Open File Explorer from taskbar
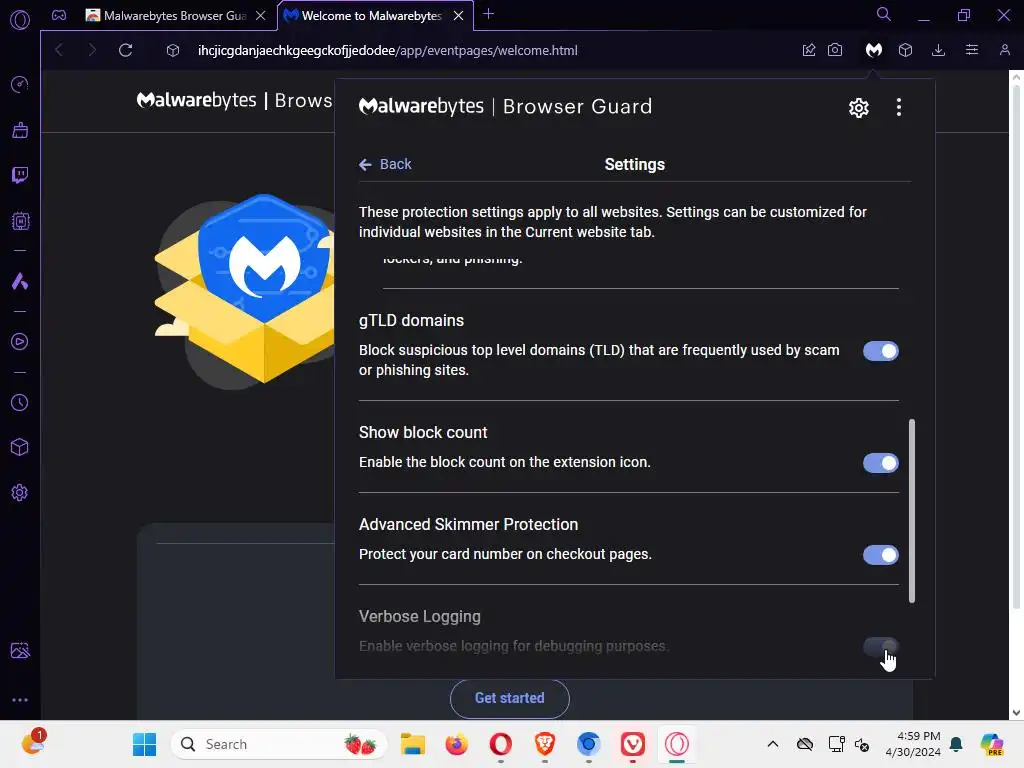Image resolution: width=1024 pixels, height=768 pixels. coord(413,744)
